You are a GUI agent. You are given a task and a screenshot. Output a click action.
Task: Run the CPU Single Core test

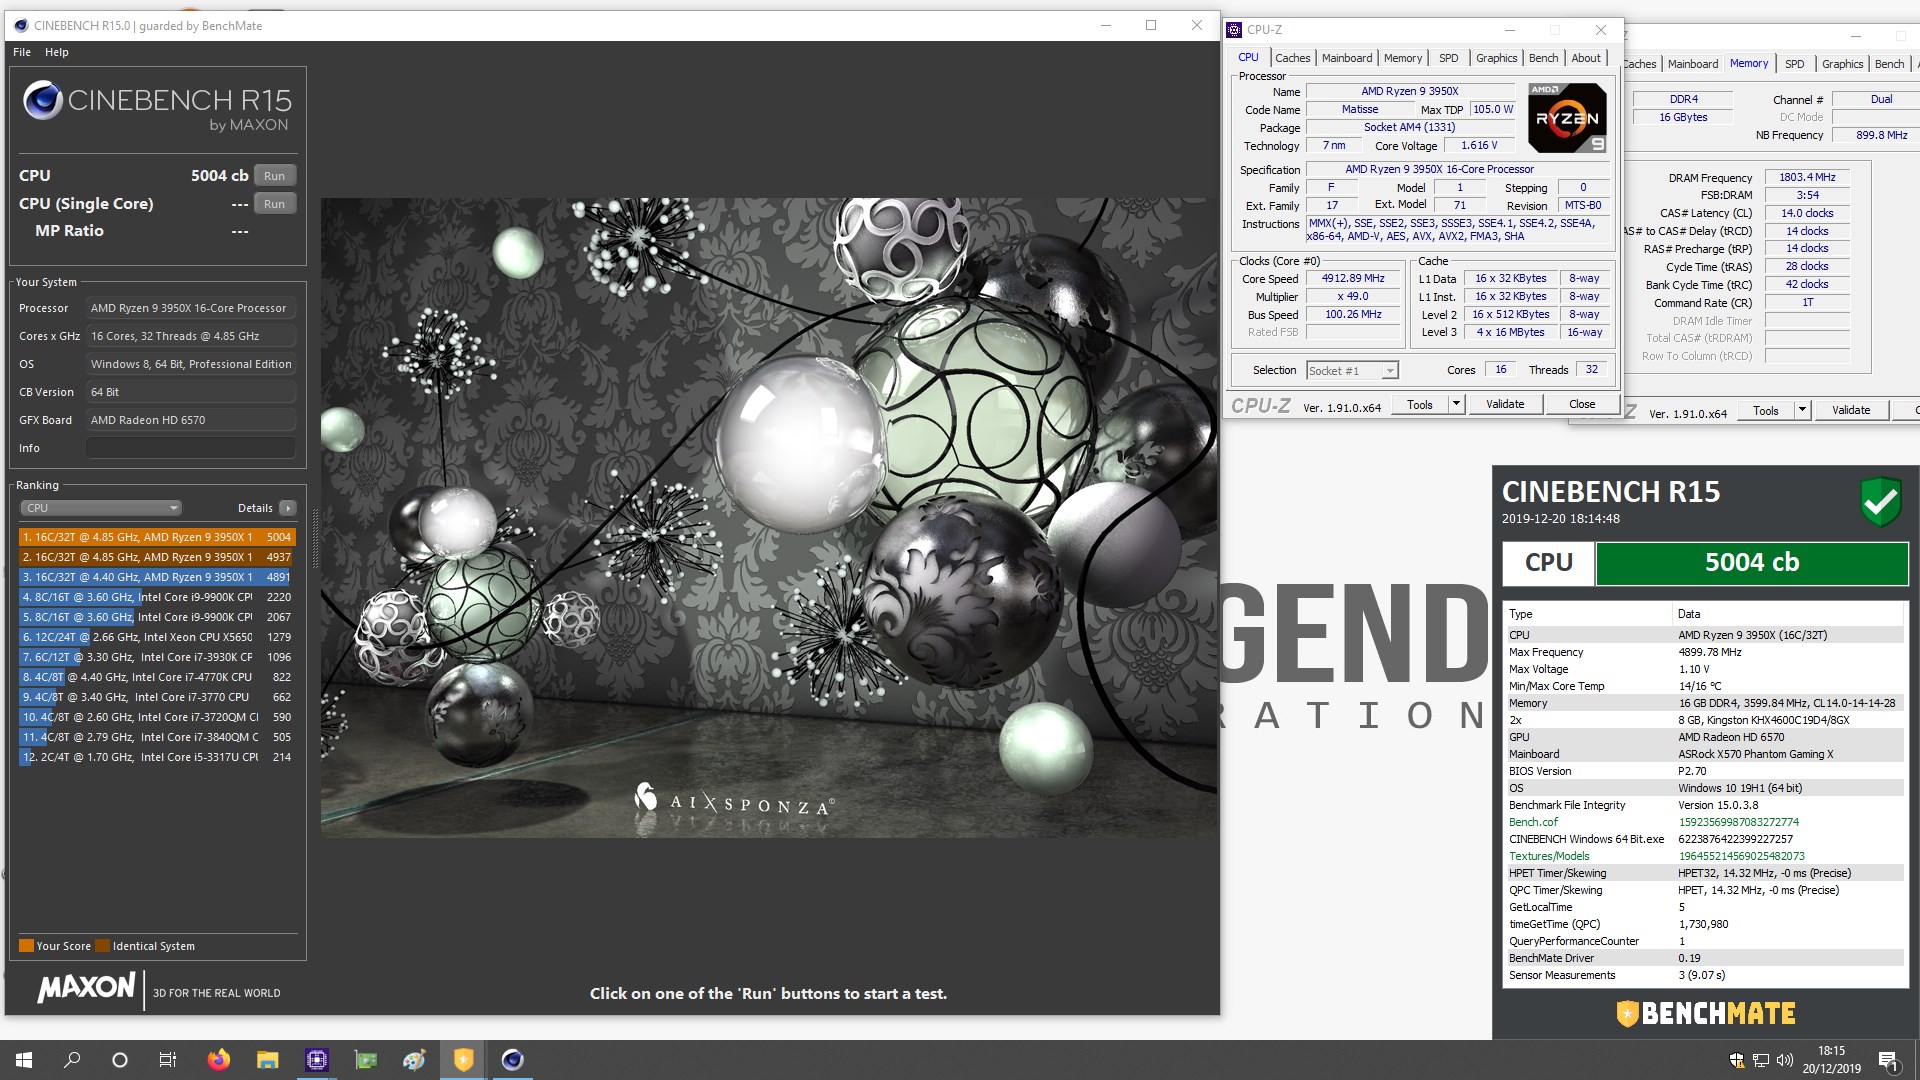[x=275, y=203]
